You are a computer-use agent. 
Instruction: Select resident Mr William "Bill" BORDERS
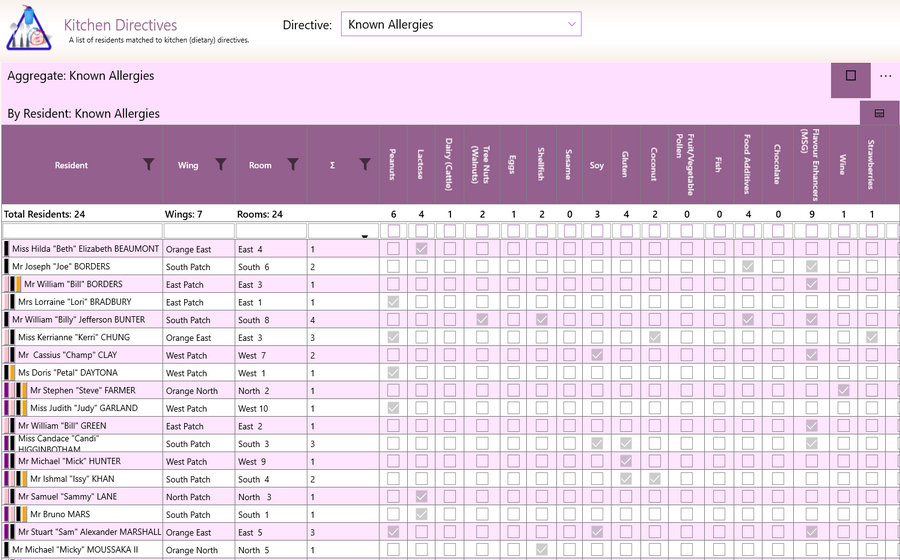pyautogui.click(x=73, y=284)
